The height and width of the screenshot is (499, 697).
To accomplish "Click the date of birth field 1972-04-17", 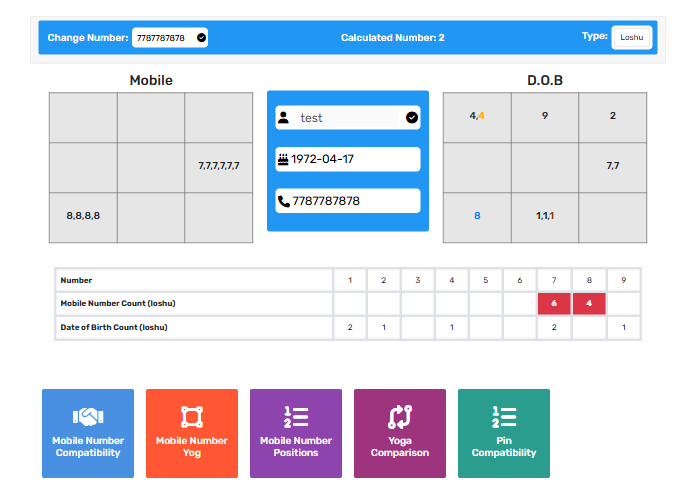I will tap(352, 160).
